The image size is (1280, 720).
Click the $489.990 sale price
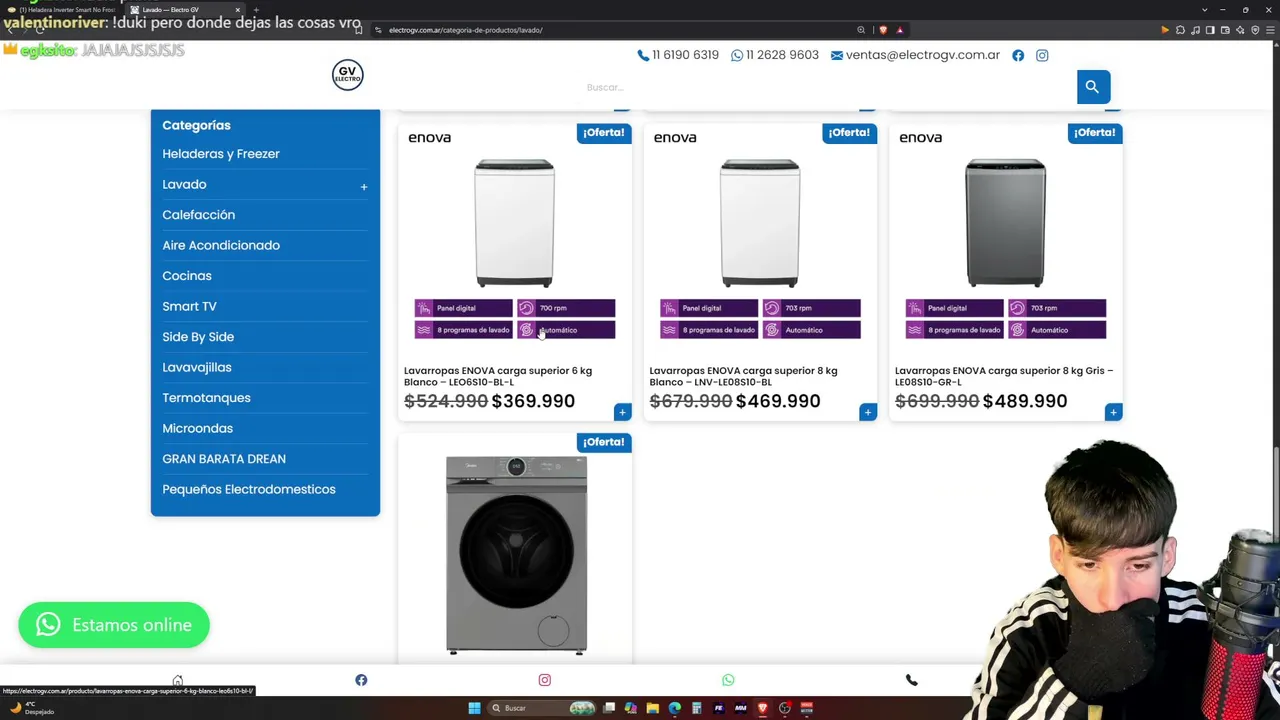click(x=1024, y=401)
